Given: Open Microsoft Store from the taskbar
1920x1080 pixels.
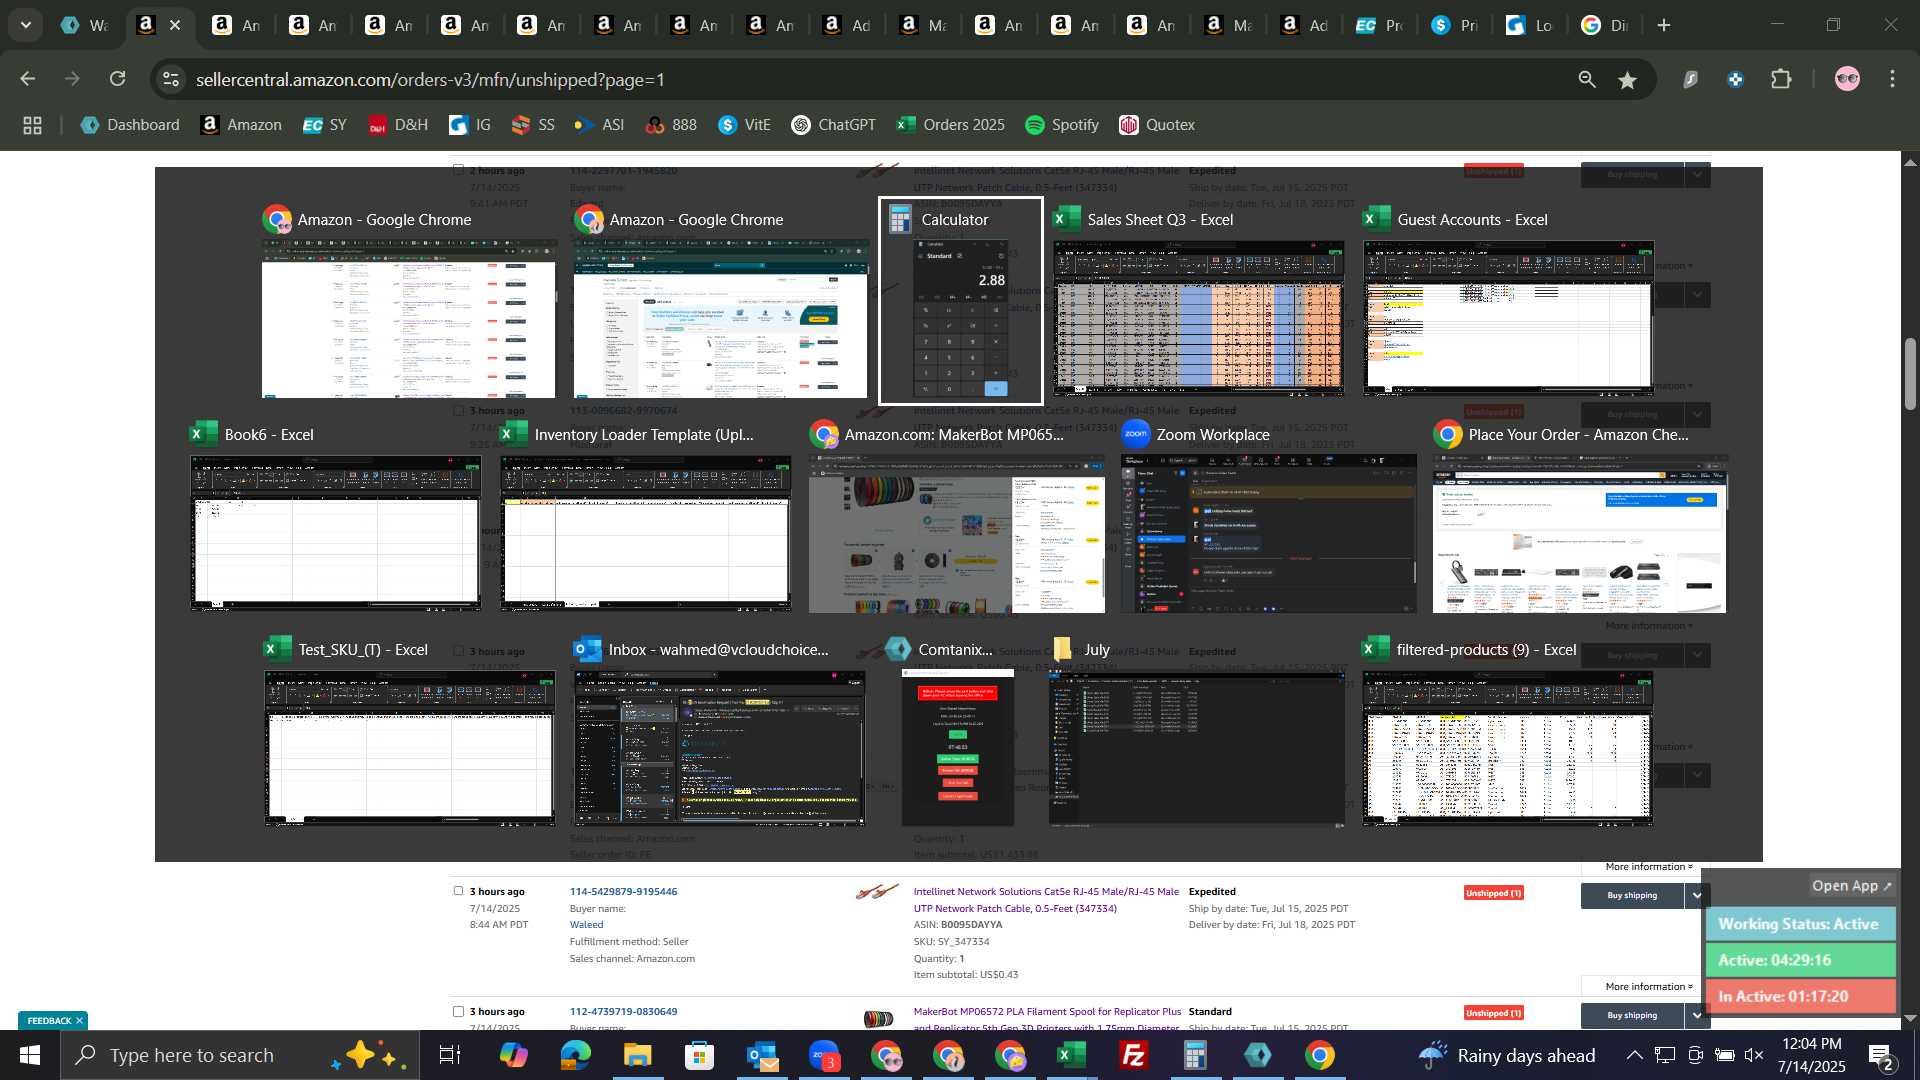Looking at the screenshot, I should point(699,1055).
